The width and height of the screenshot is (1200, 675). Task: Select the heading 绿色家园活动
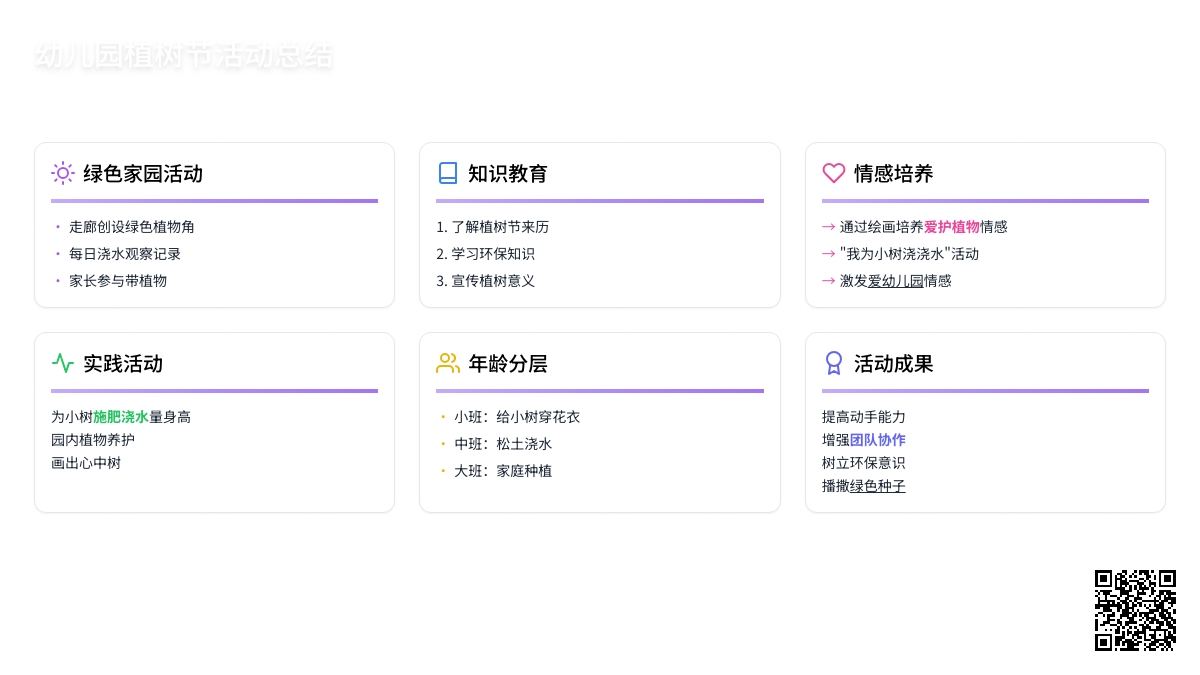click(x=143, y=174)
